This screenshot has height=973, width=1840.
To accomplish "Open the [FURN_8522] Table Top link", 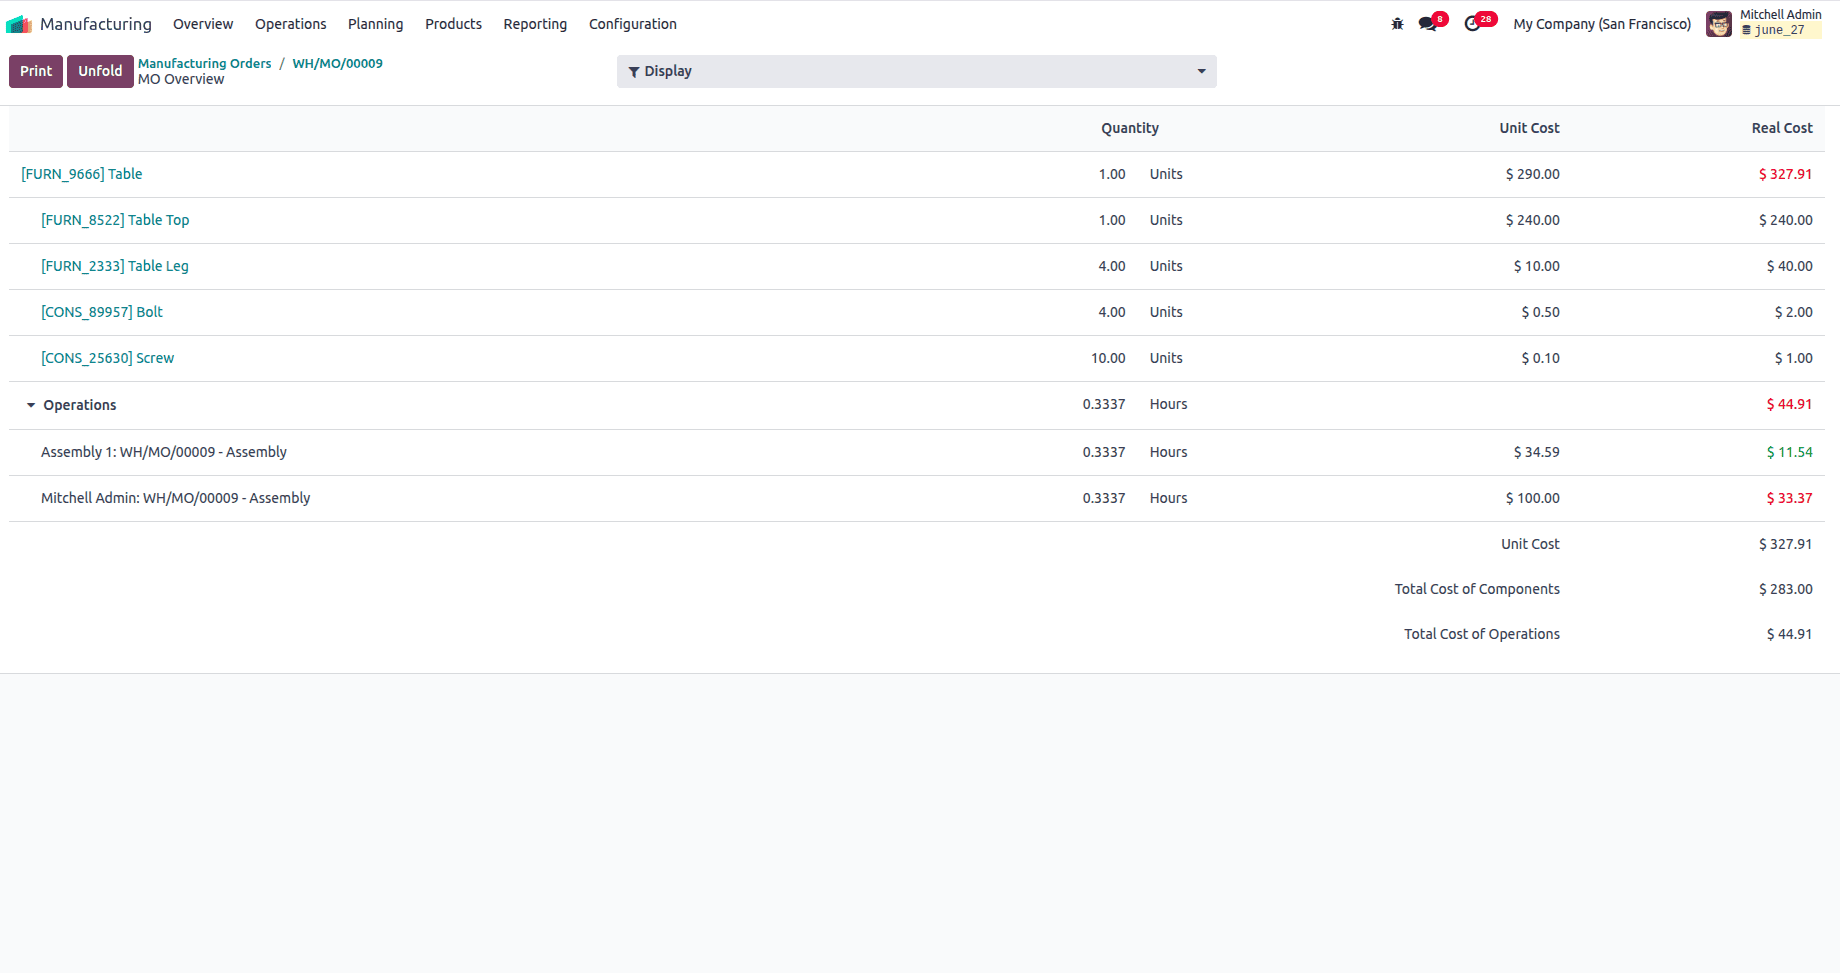I will click(115, 220).
